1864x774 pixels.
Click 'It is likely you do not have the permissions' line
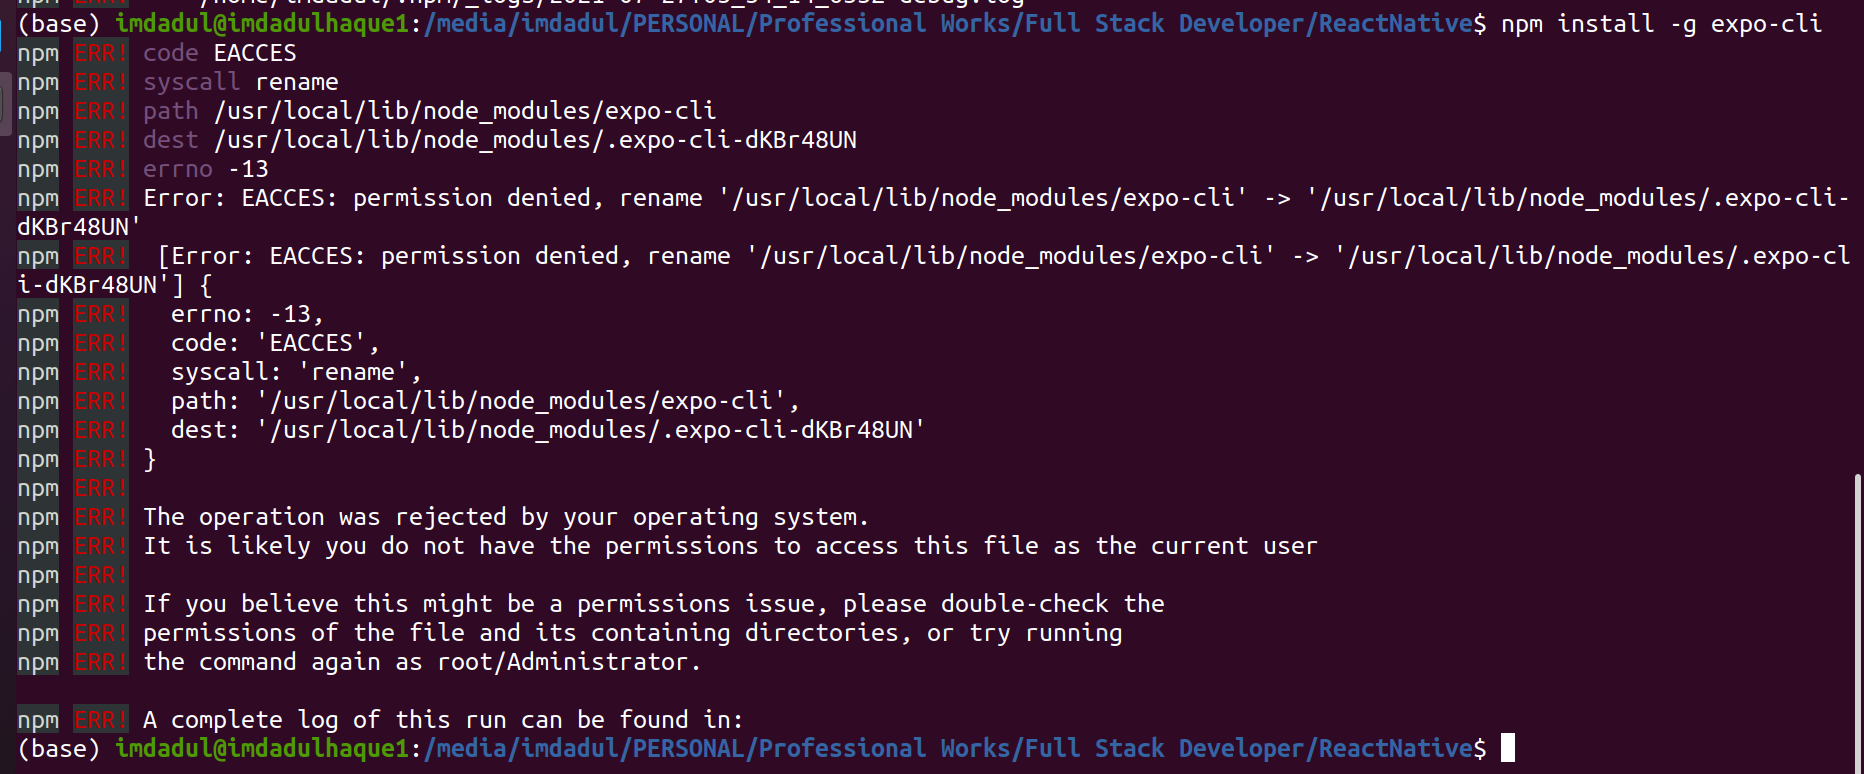[730, 546]
